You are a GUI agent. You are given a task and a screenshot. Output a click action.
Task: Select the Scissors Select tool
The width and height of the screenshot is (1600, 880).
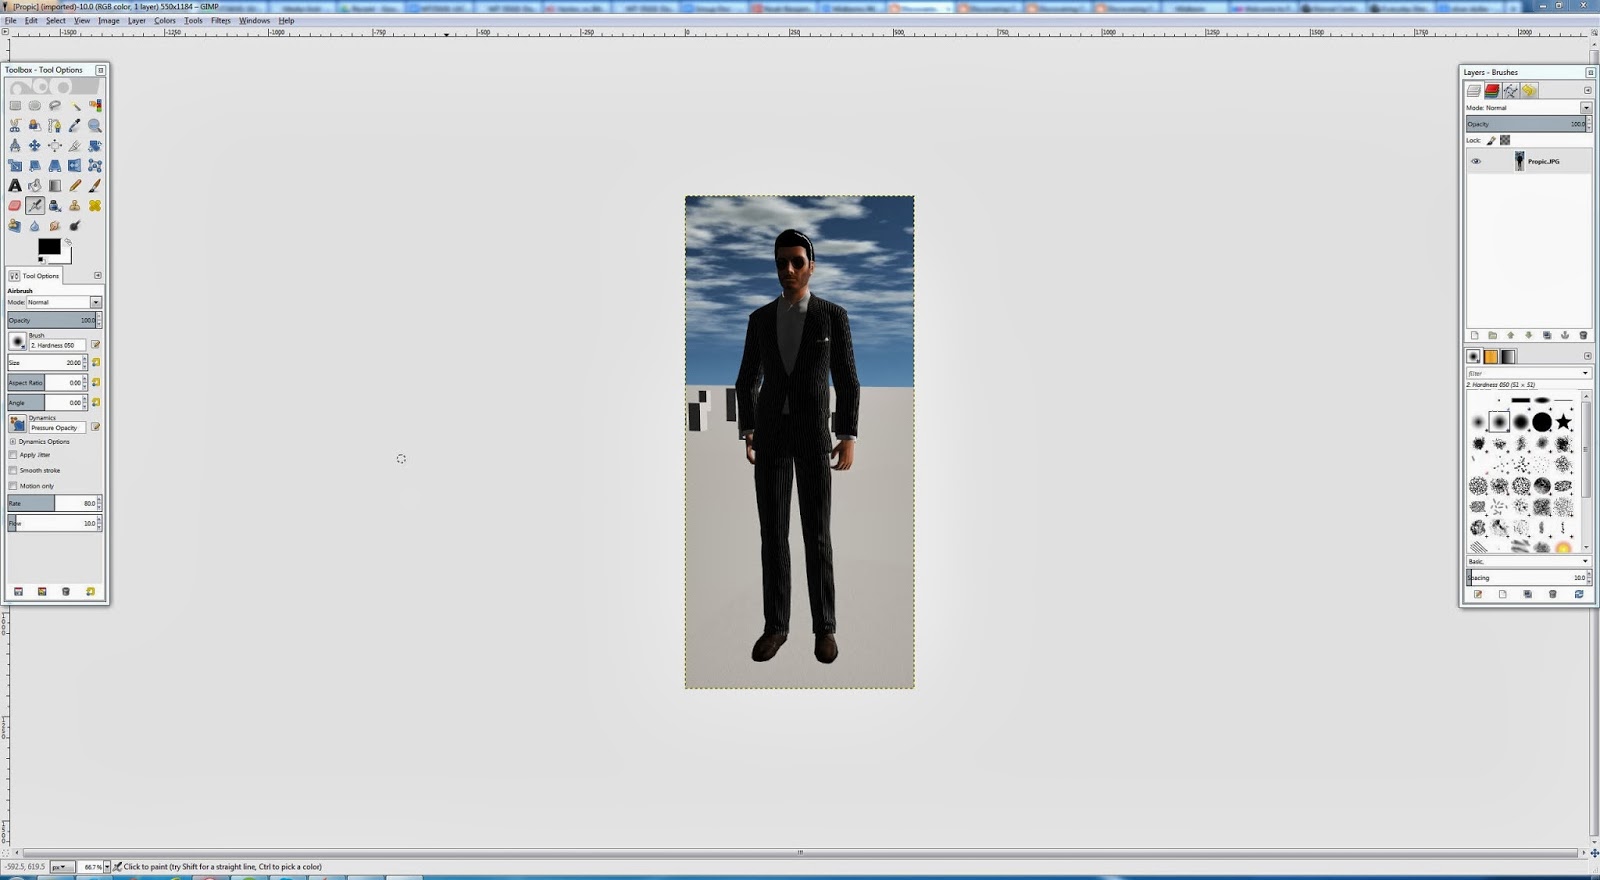(x=15, y=125)
